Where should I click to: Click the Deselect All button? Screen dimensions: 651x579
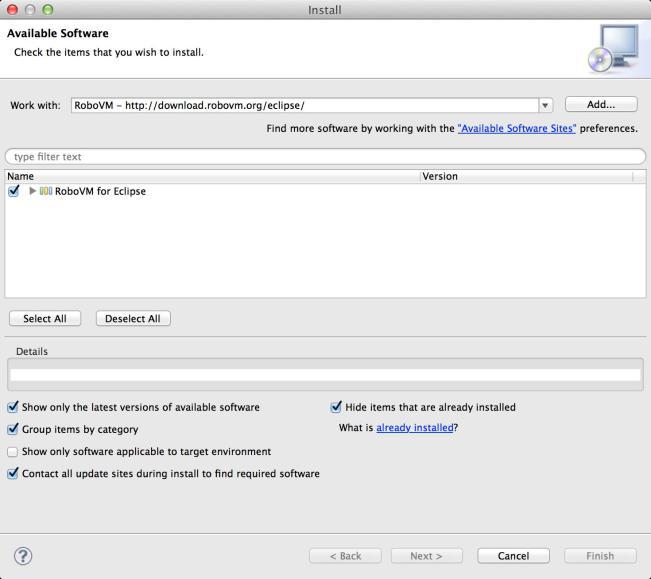click(x=133, y=318)
